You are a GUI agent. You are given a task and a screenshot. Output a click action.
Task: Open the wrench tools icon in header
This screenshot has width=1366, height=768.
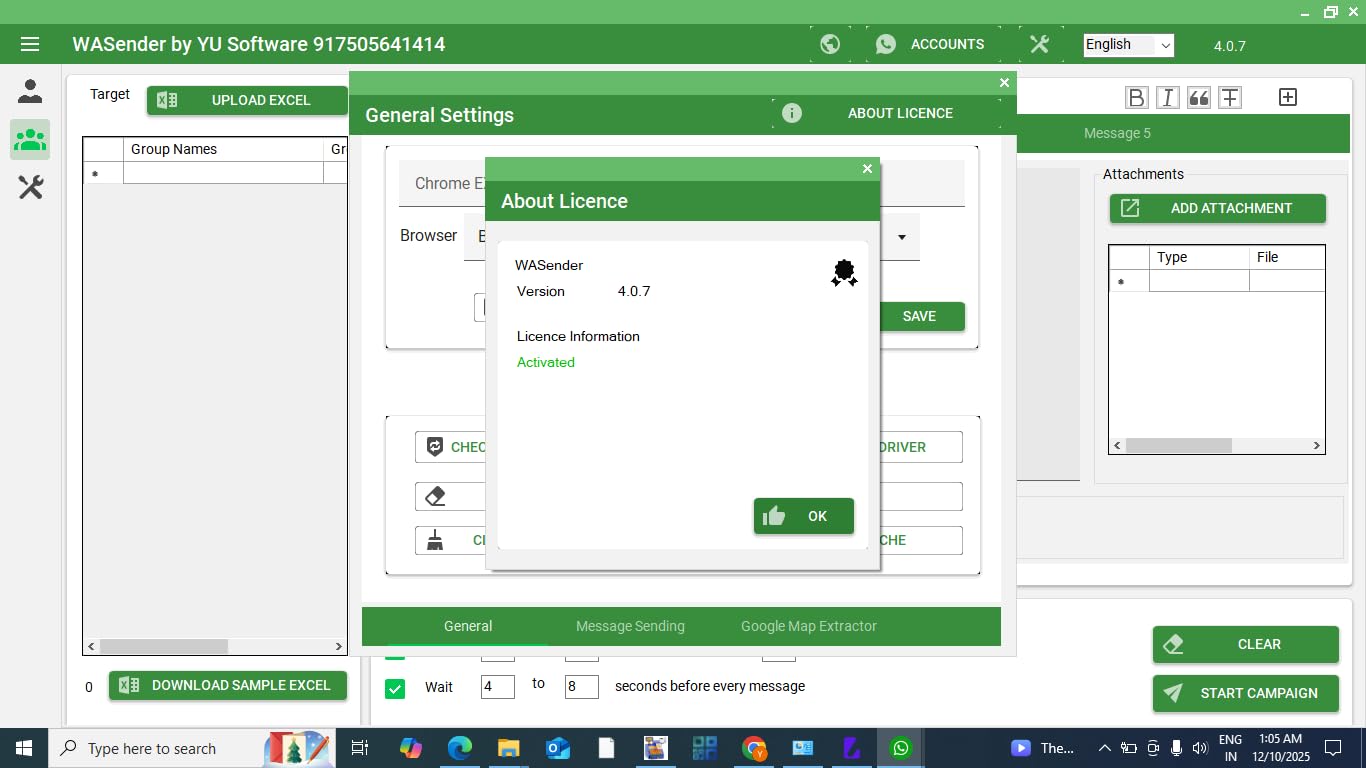1039,44
